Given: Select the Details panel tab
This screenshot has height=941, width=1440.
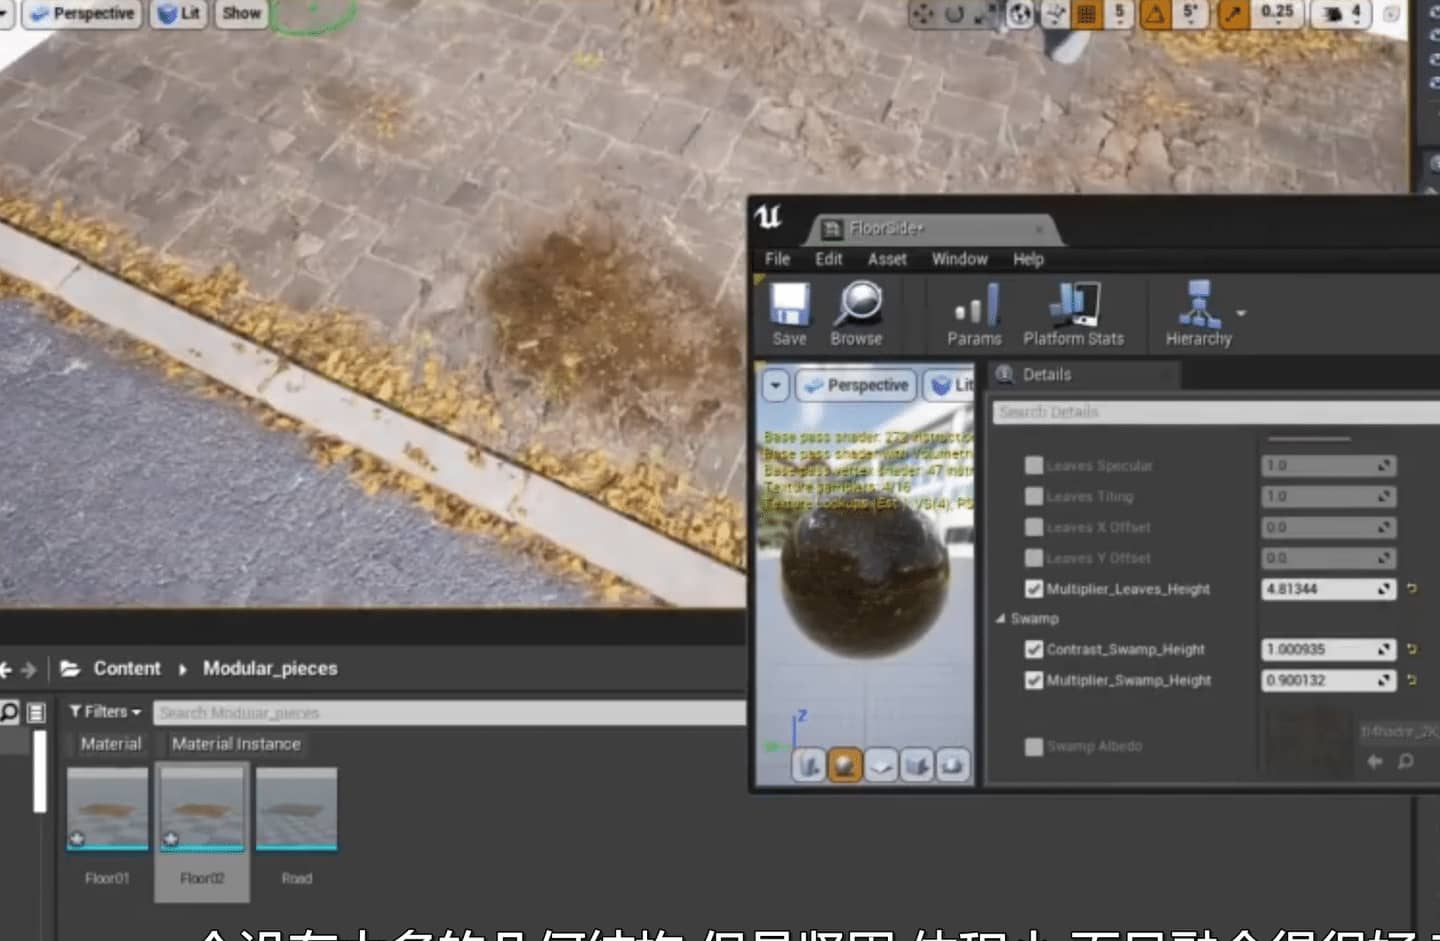Looking at the screenshot, I should point(1082,375).
